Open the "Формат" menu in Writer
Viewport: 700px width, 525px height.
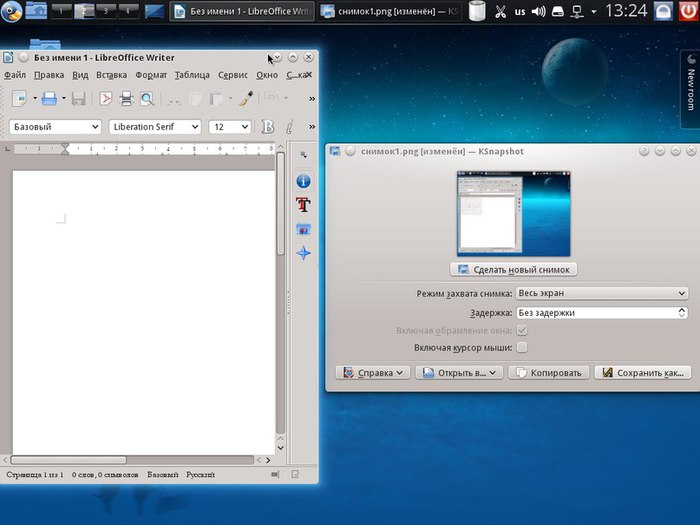point(151,75)
